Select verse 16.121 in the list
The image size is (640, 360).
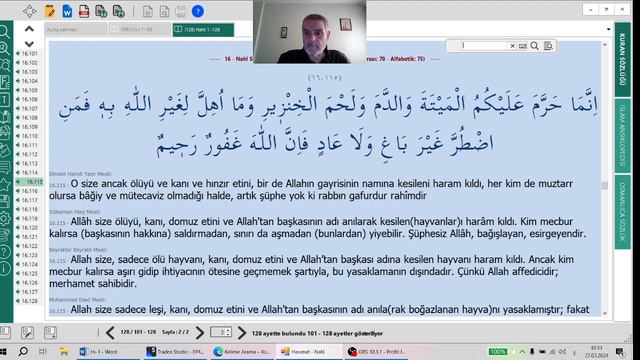[x=29, y=237]
